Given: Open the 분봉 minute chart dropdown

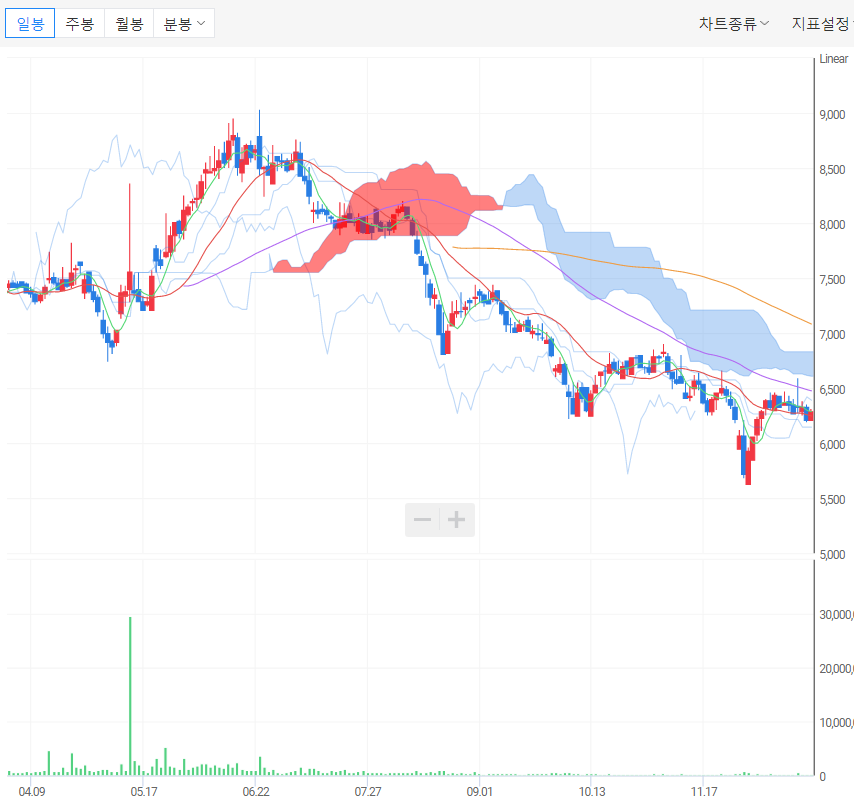Looking at the screenshot, I should (184, 23).
